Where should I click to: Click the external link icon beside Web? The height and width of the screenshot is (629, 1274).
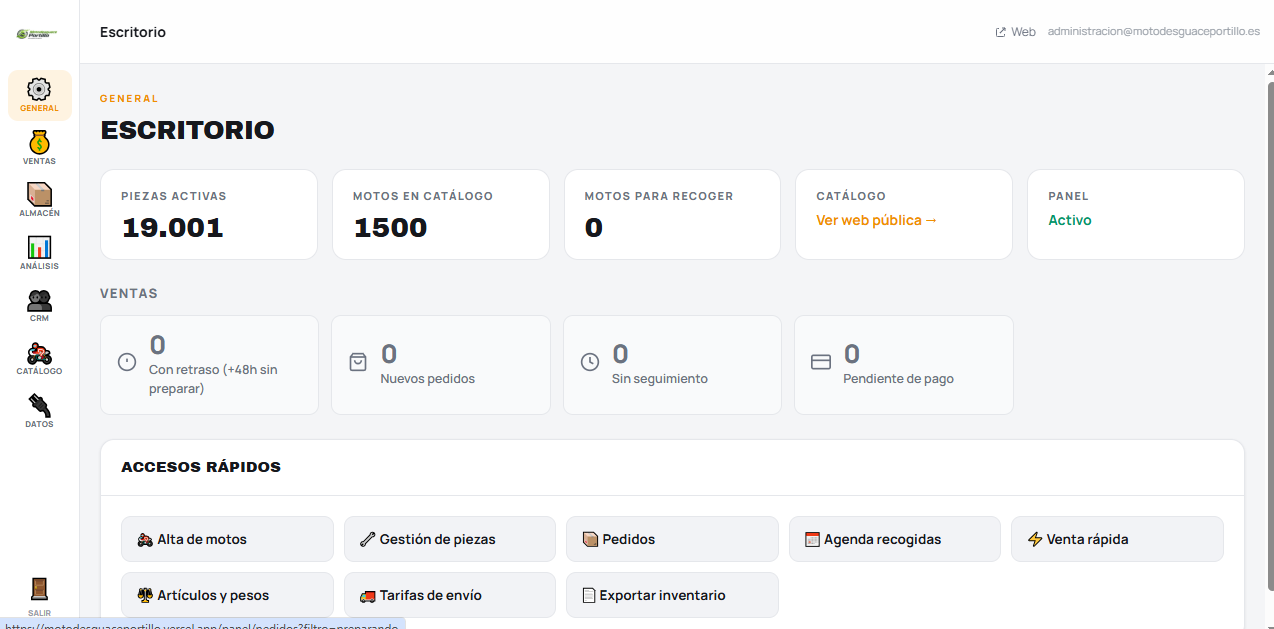(1000, 32)
